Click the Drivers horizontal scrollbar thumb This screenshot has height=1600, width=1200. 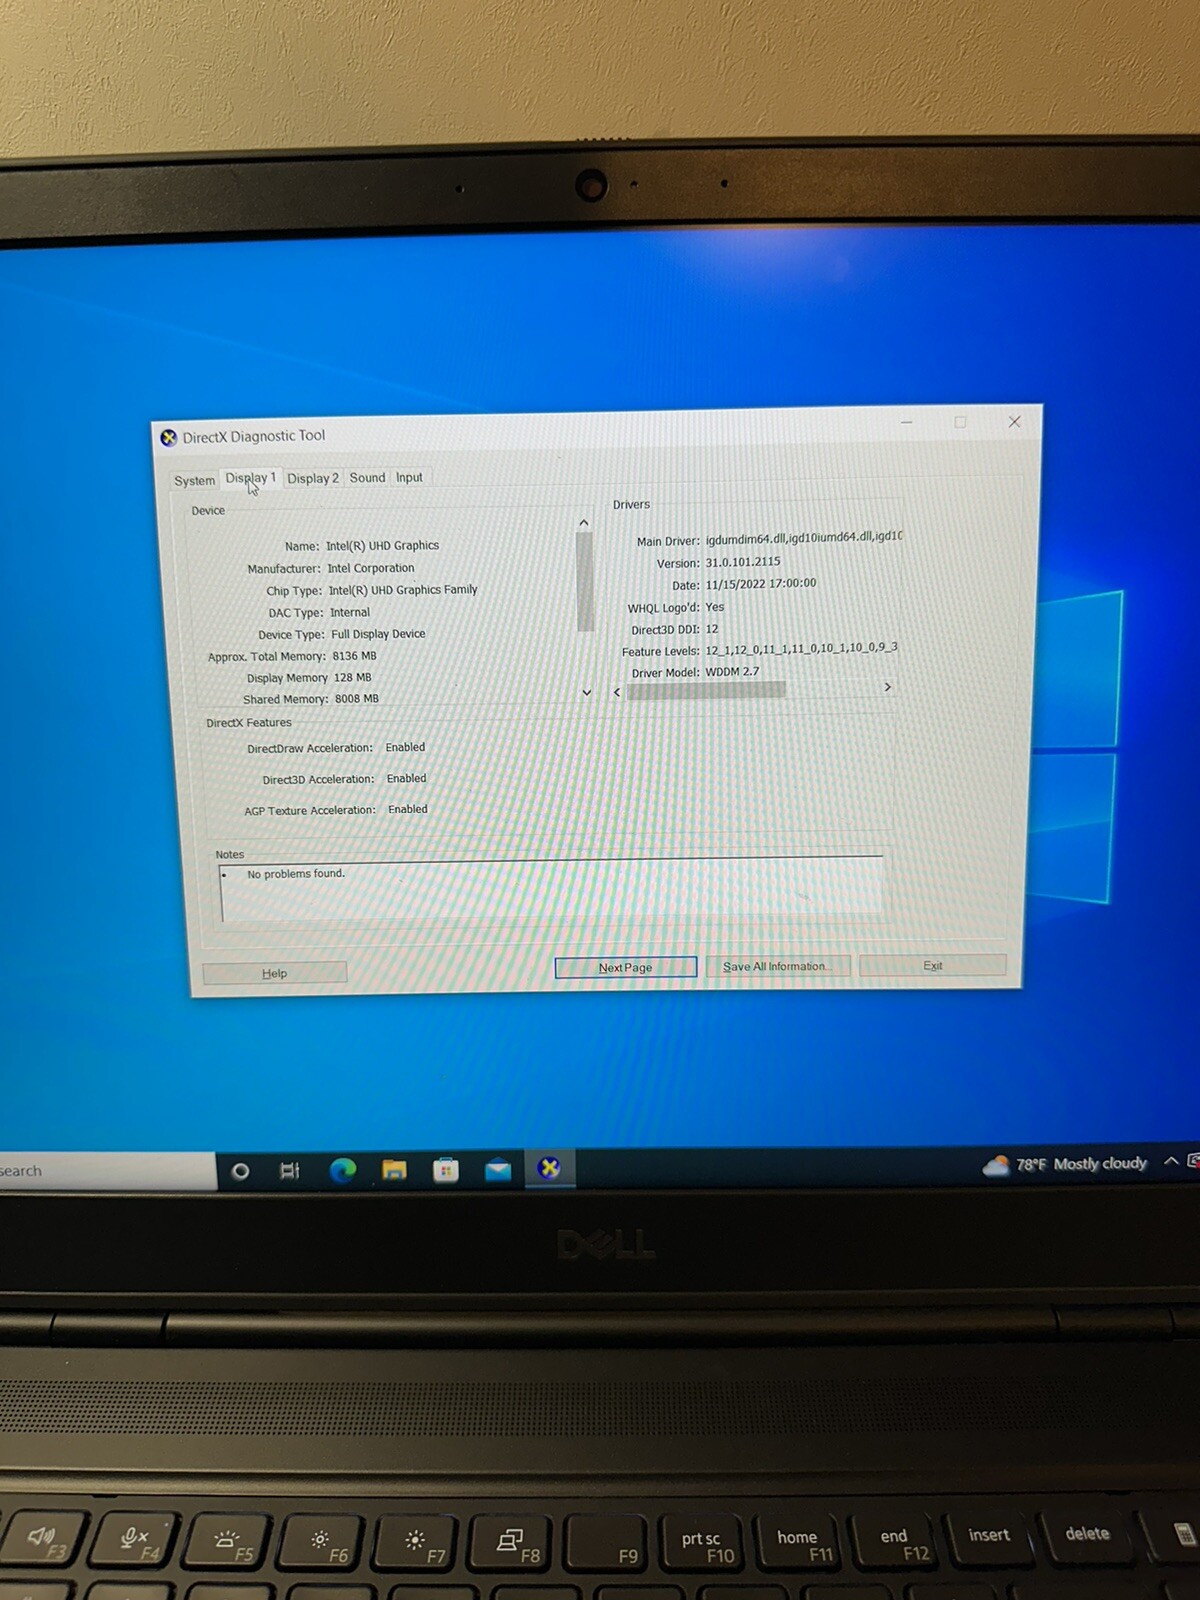(x=706, y=690)
